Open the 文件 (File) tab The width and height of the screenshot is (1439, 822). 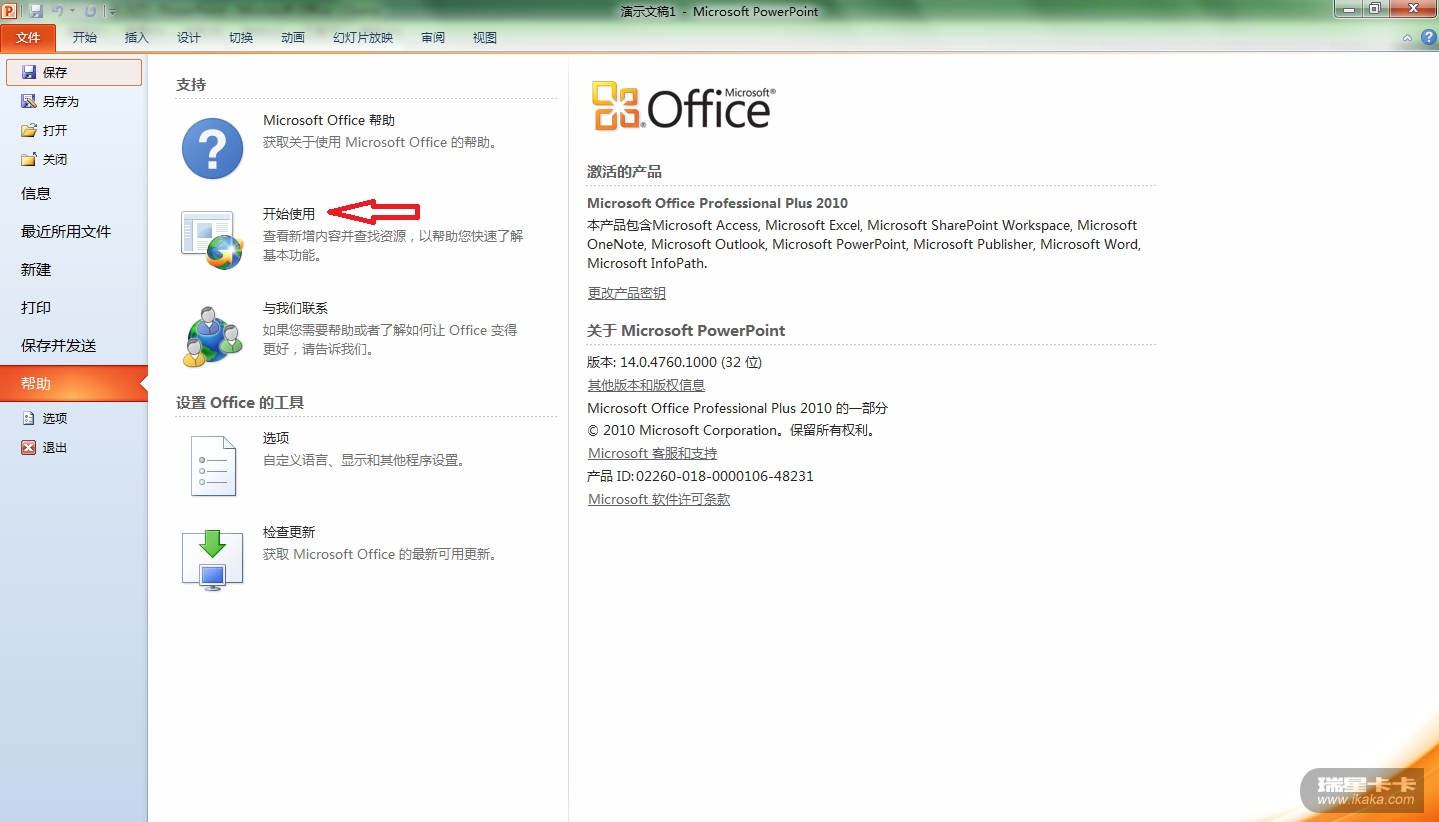point(28,38)
